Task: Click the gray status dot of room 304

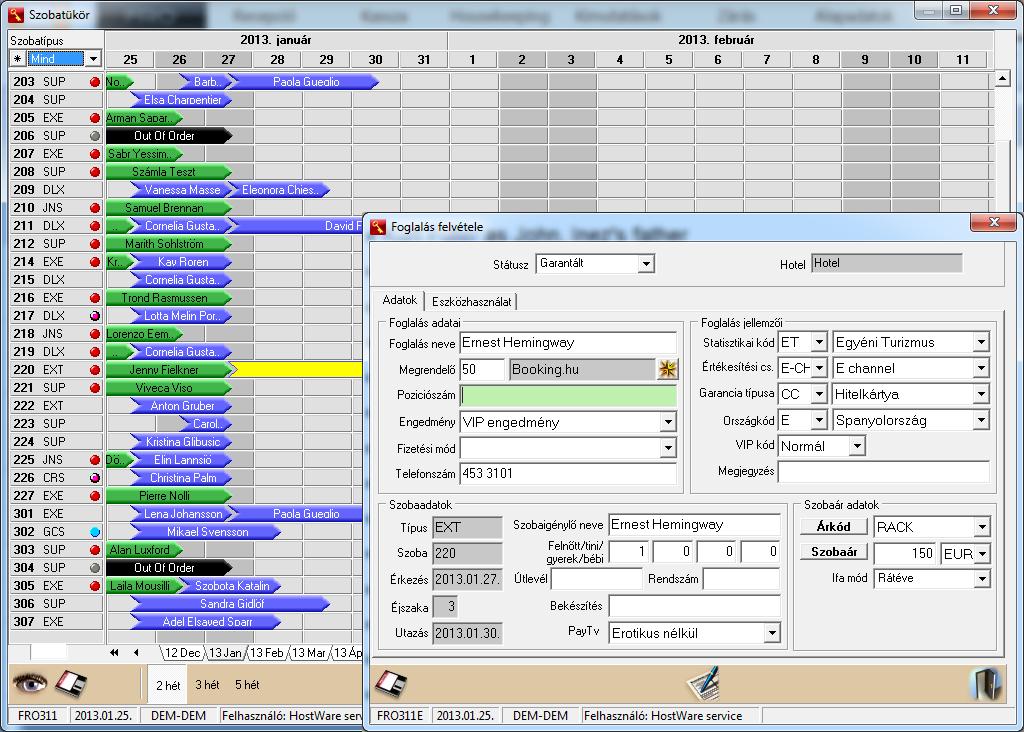Action: (x=95, y=568)
